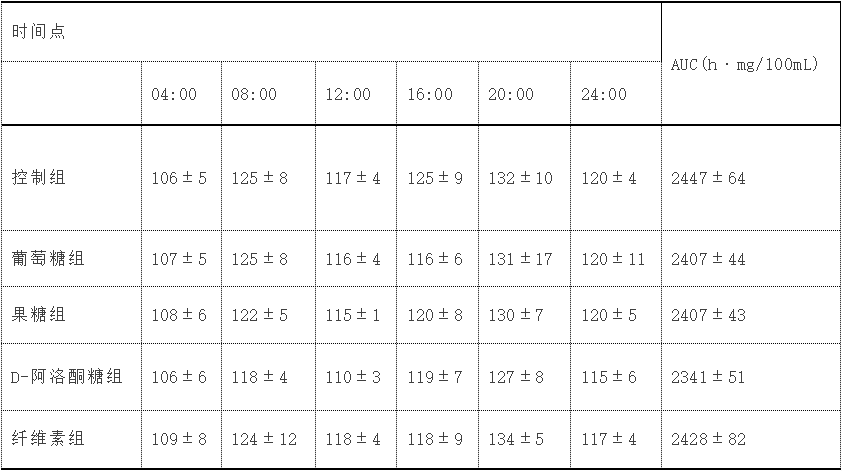Image resolution: width=842 pixels, height=471 pixels.
Task: Select the D-阿洛酮糖组 row label
Action: (x=66, y=377)
